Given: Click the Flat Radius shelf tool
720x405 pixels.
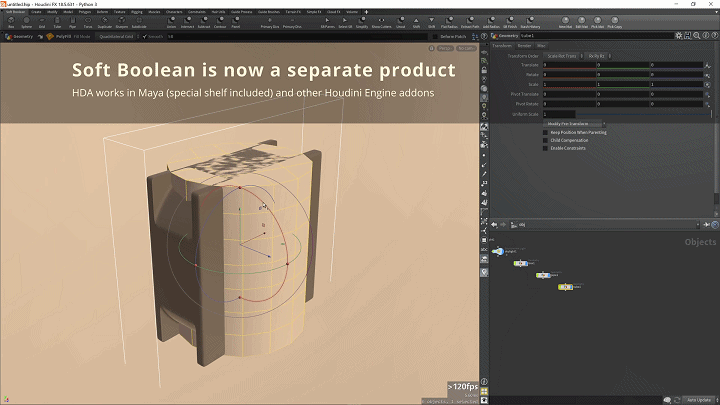Looking at the screenshot, I should [449, 22].
